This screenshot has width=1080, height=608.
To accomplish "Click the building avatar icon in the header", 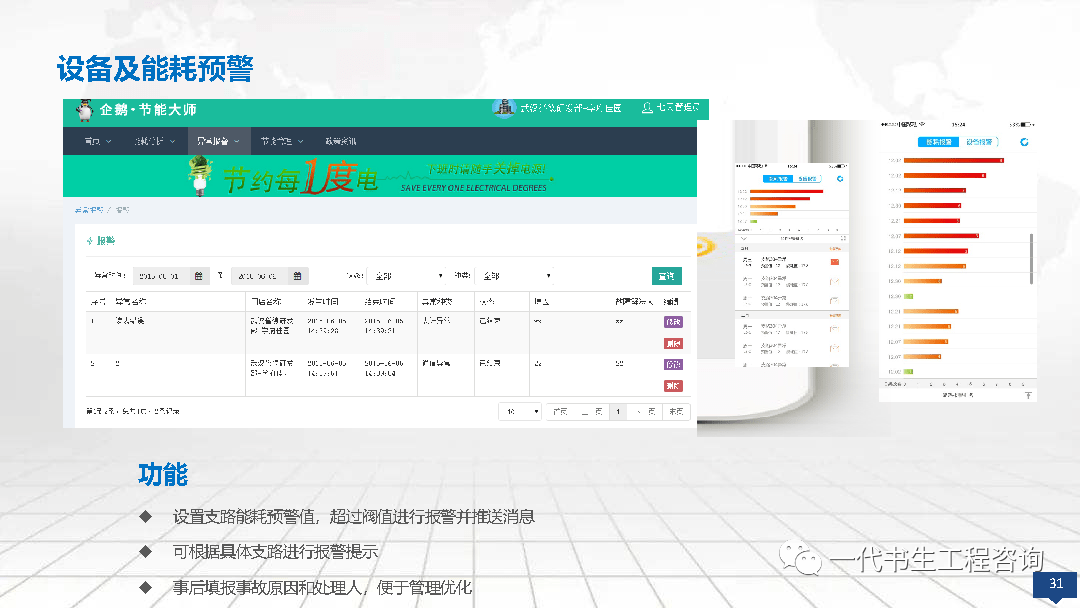I will (504, 108).
